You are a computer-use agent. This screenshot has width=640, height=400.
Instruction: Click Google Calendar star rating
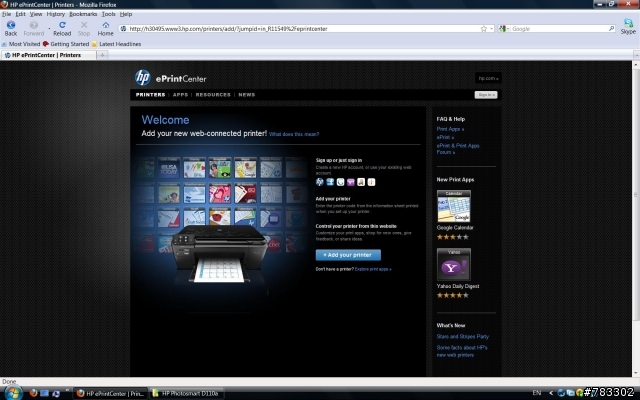click(x=453, y=237)
